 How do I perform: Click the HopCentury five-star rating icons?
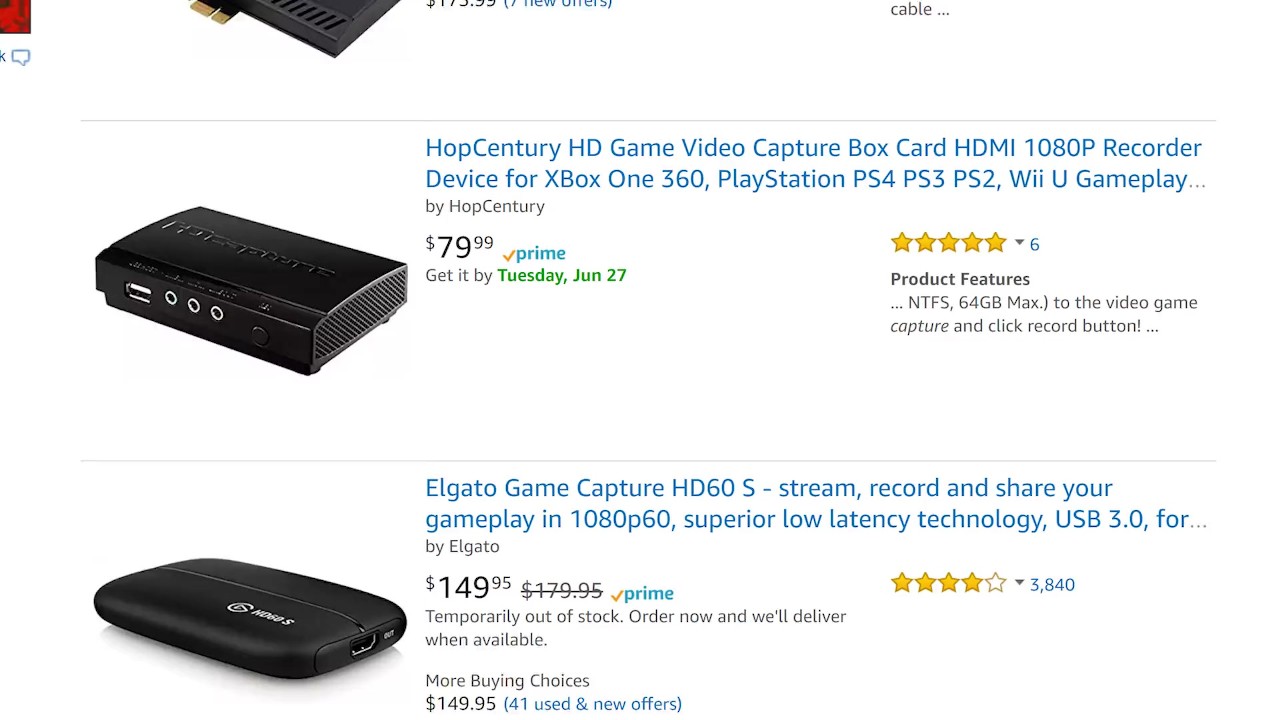[x=948, y=243]
